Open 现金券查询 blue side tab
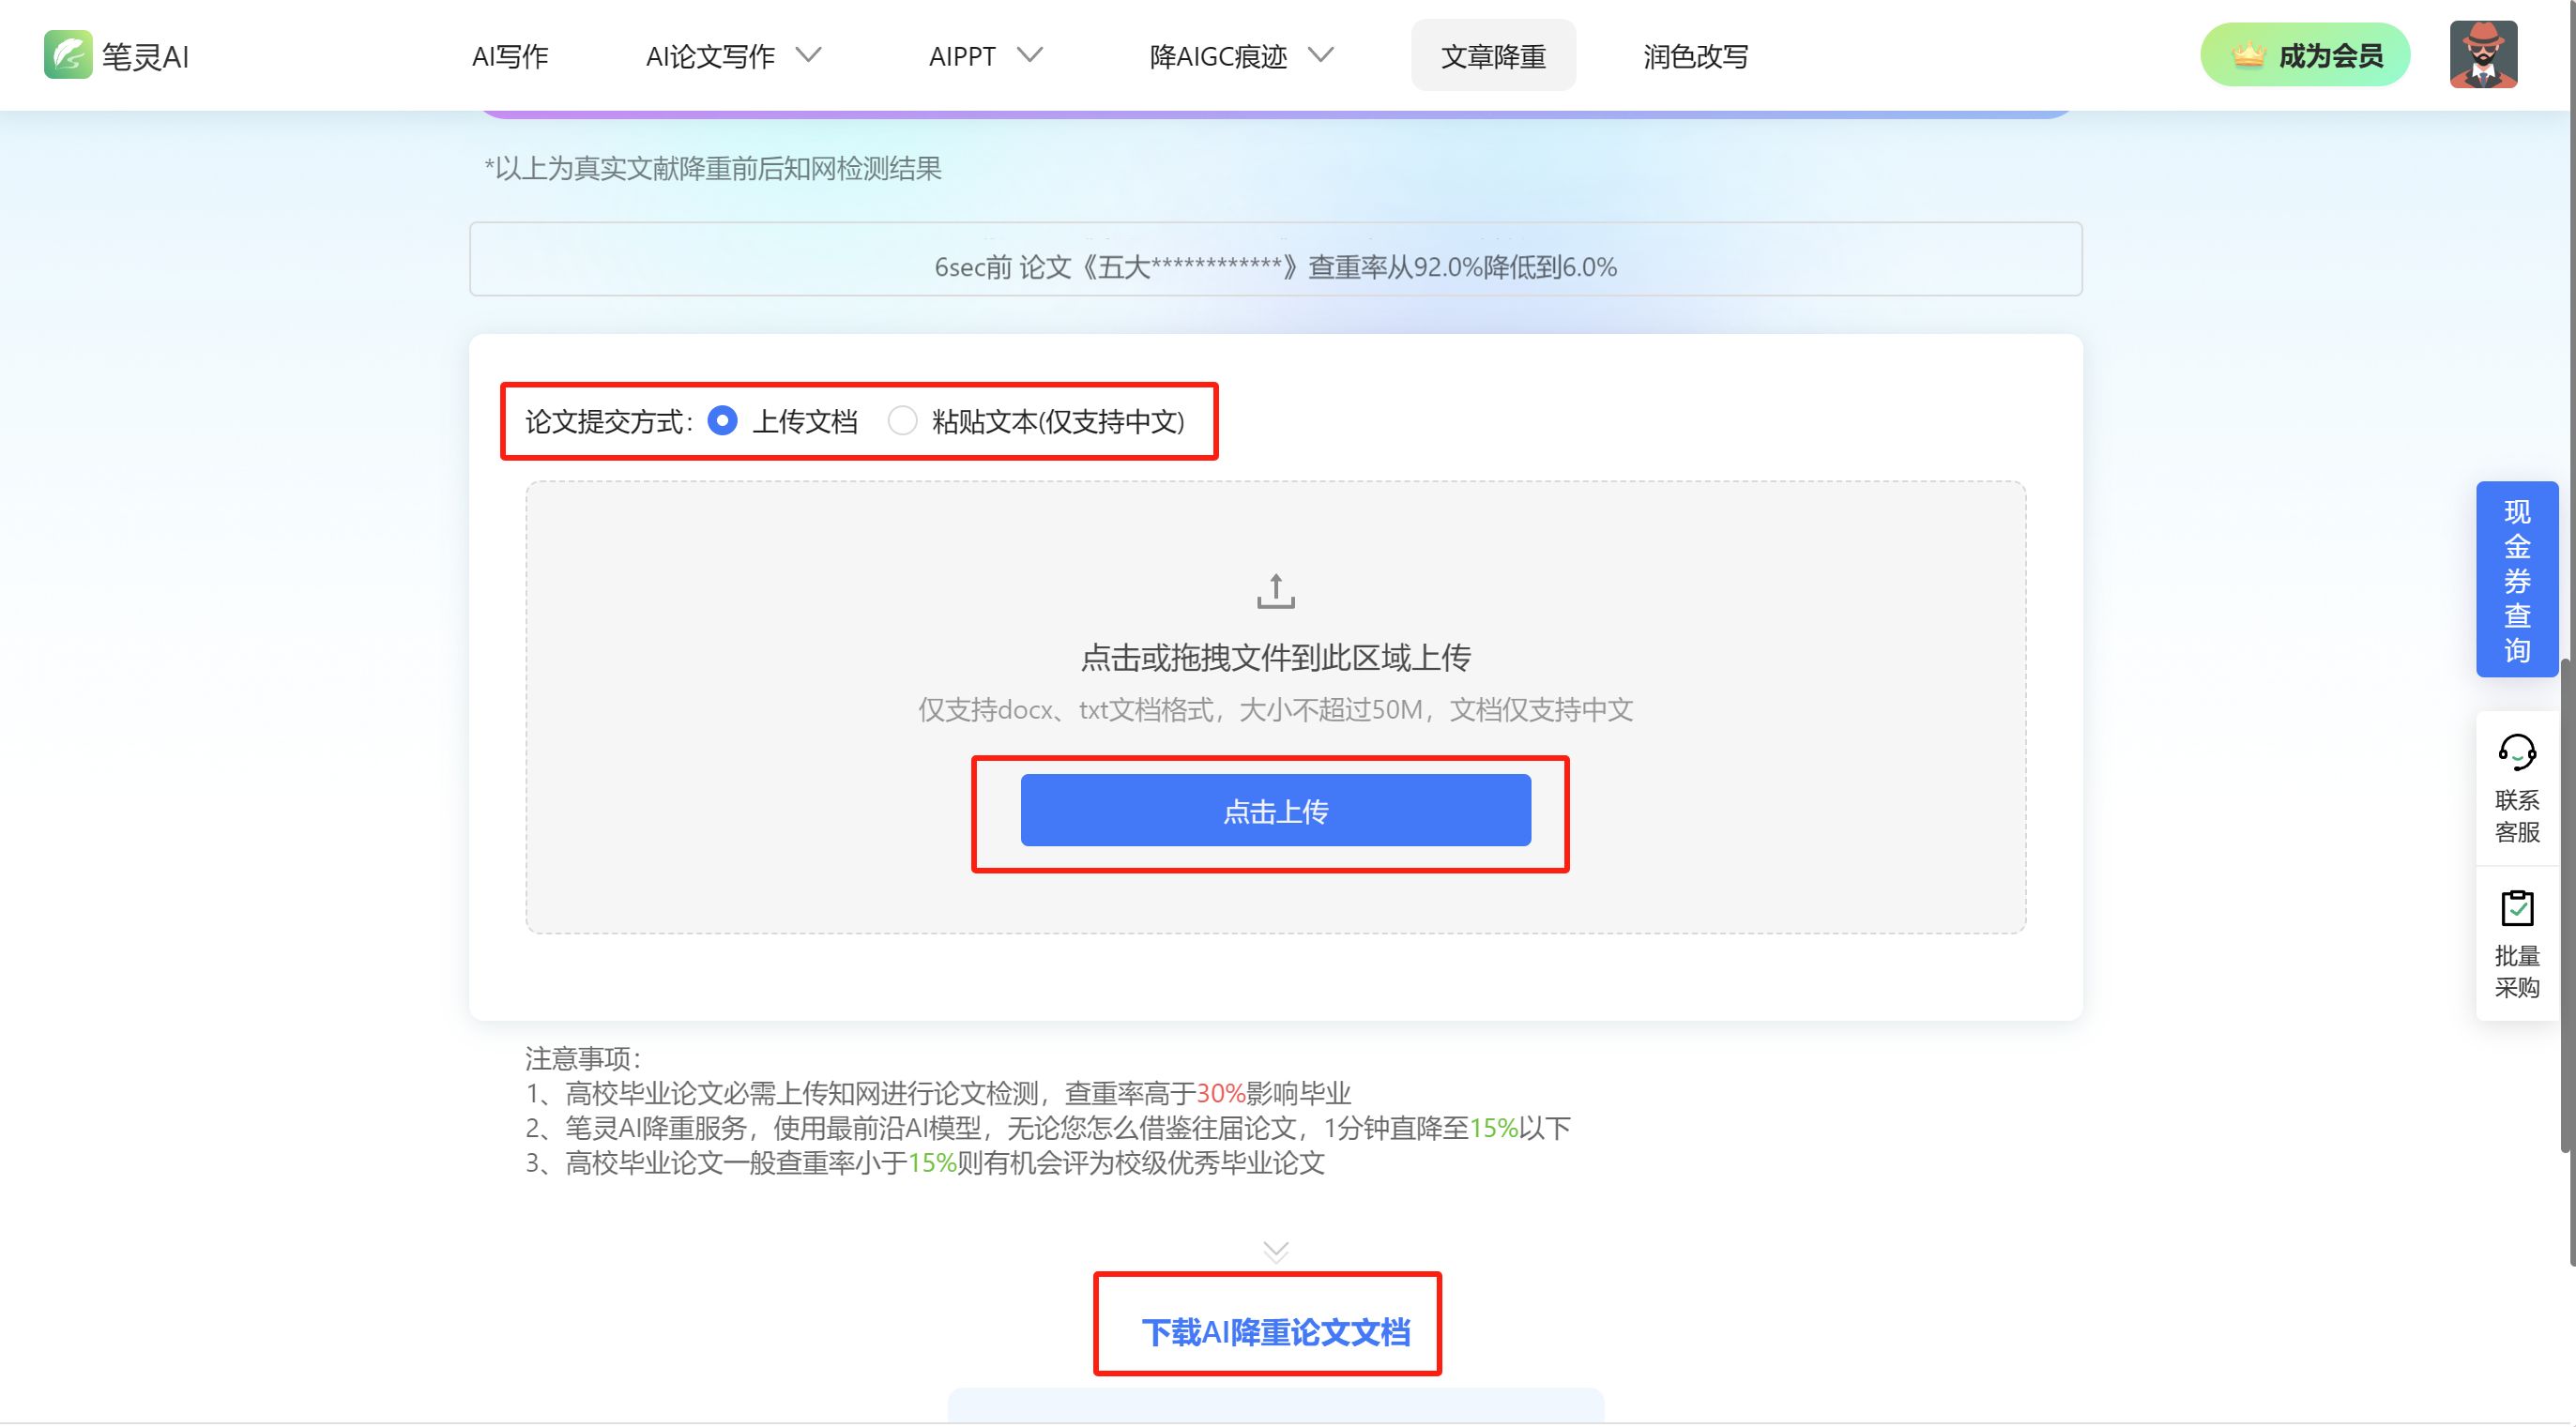This screenshot has width=2576, height=1427. 2516,579
